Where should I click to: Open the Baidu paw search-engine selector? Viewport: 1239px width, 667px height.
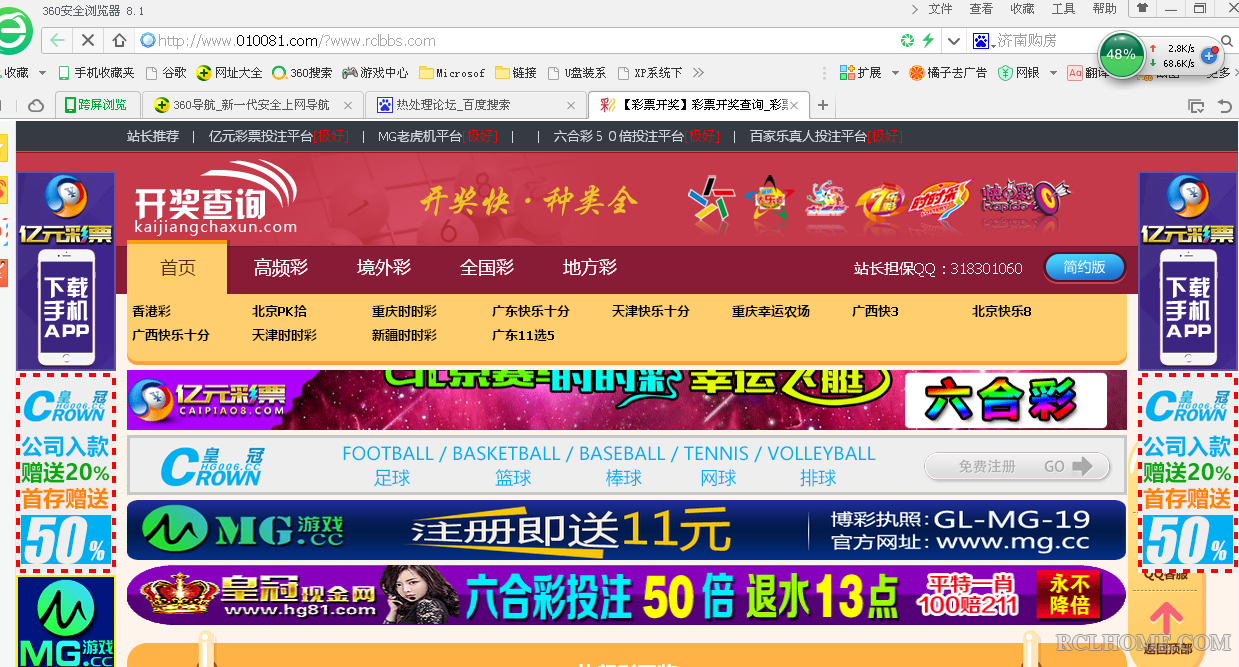(x=981, y=41)
